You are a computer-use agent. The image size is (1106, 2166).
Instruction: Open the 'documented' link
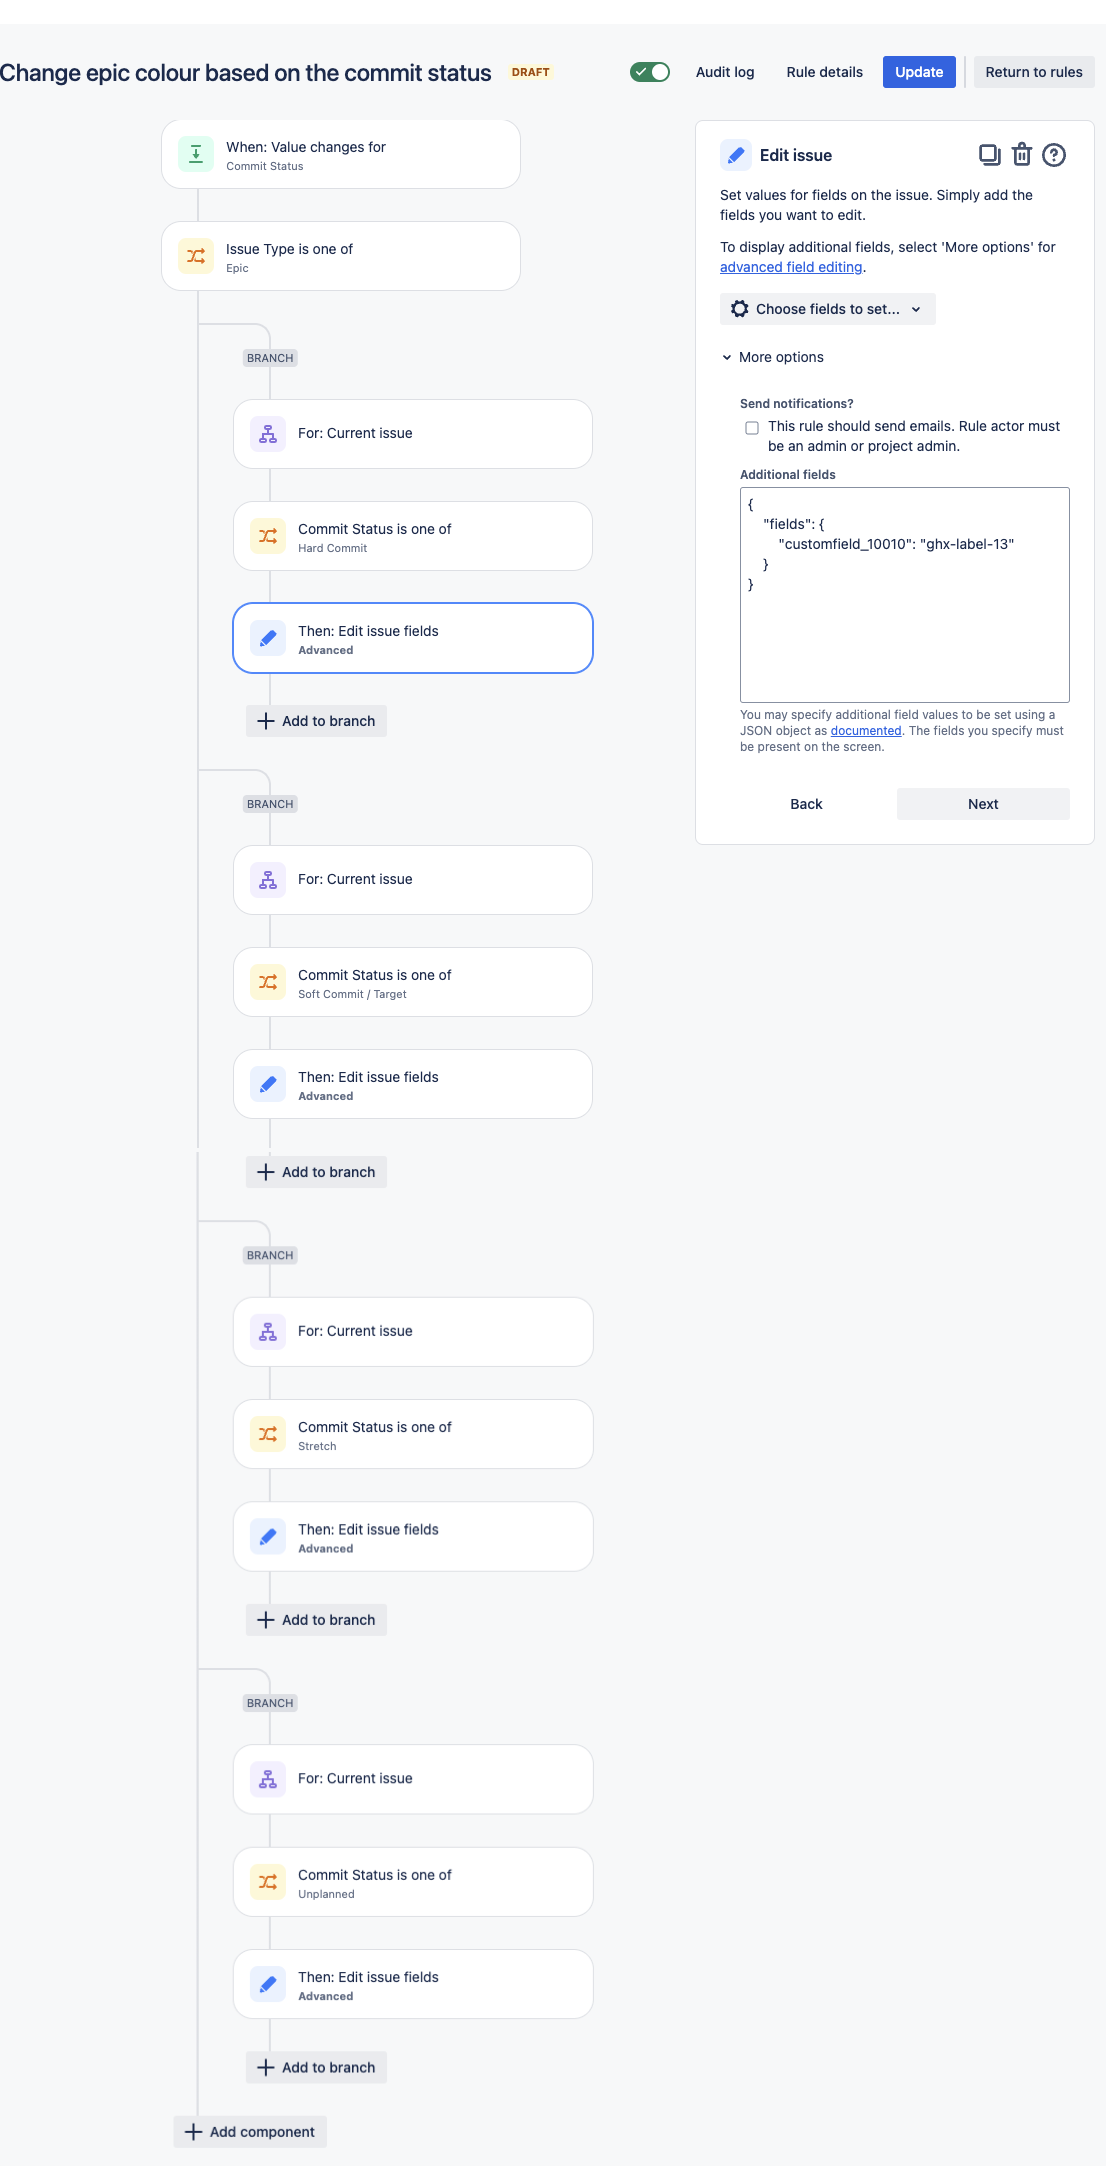(866, 730)
